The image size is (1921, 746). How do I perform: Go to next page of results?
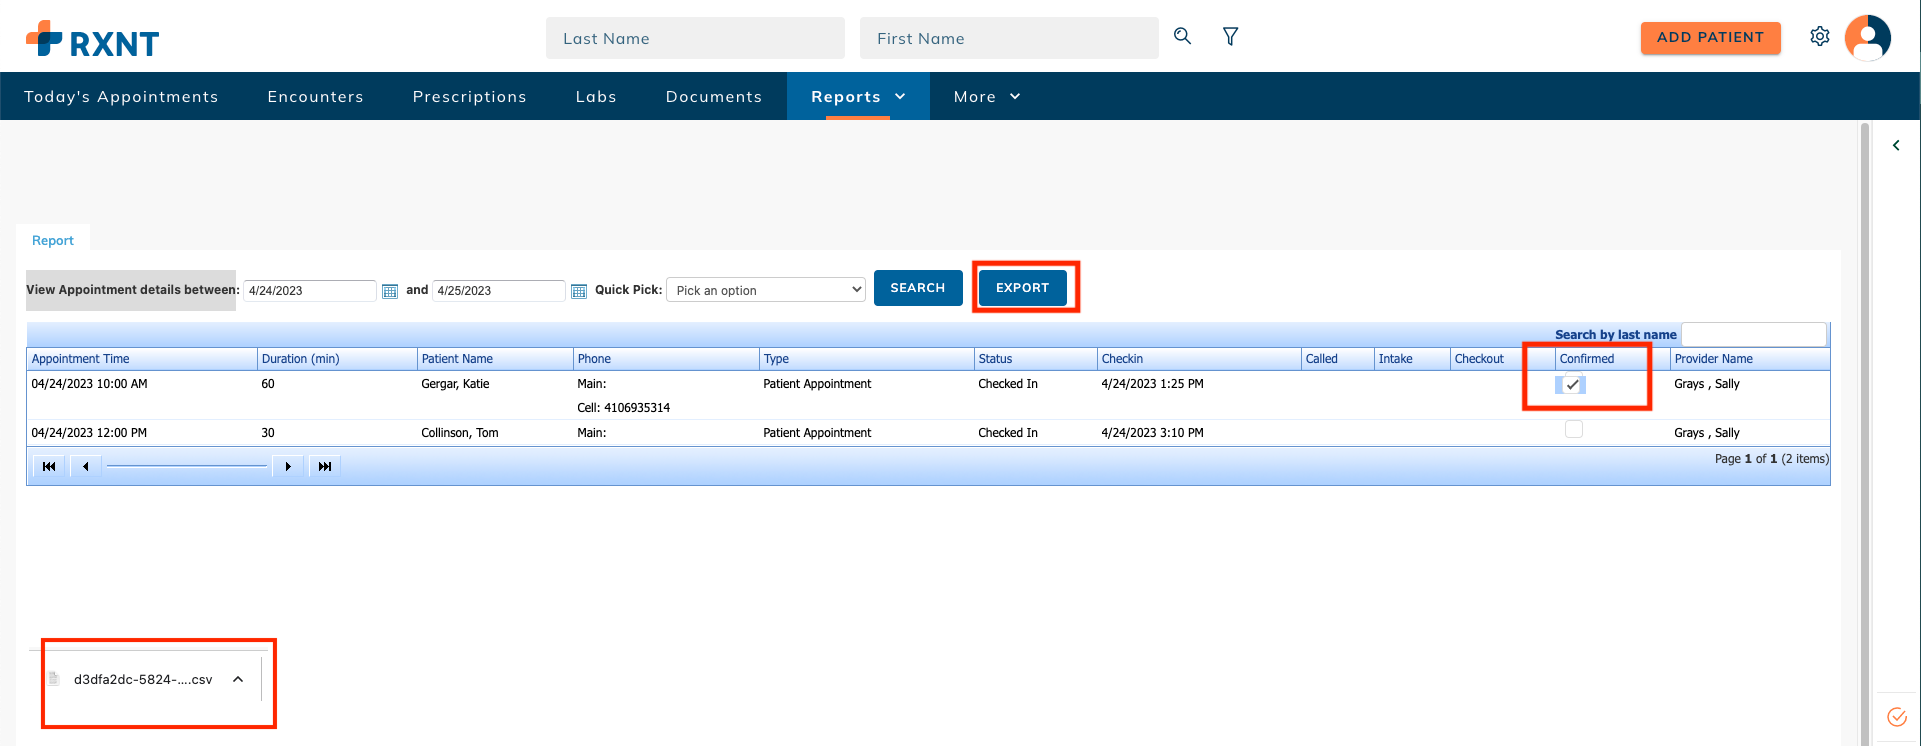point(288,466)
